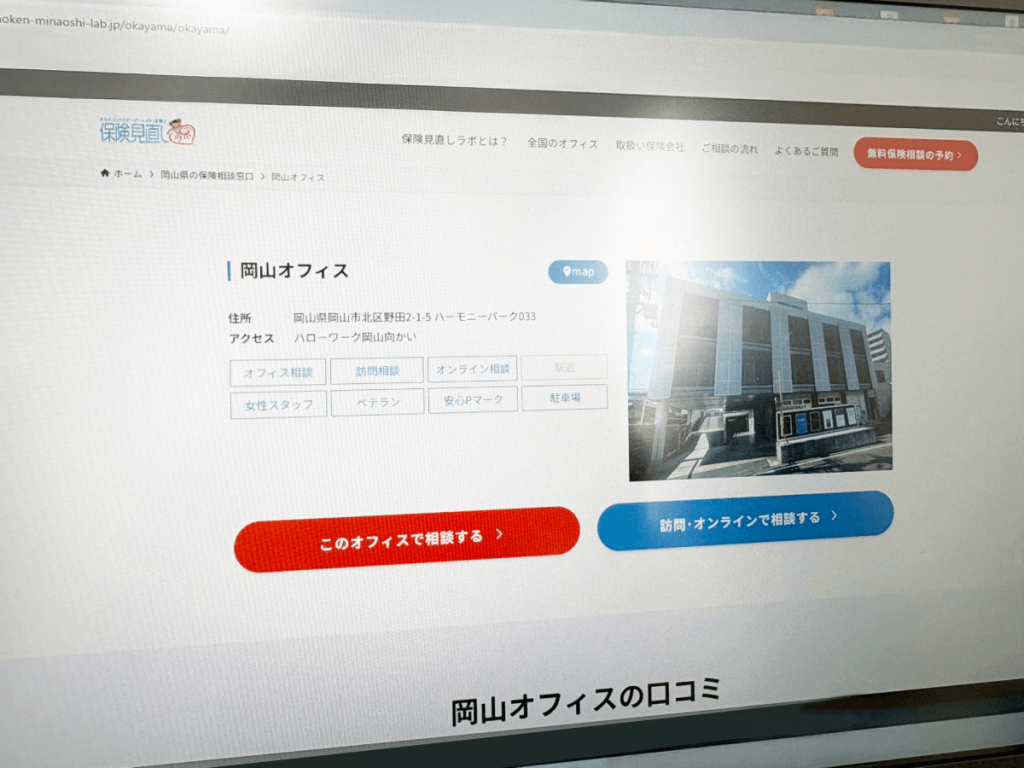
Task: Select the 訪問相談 tag
Action: (377, 370)
